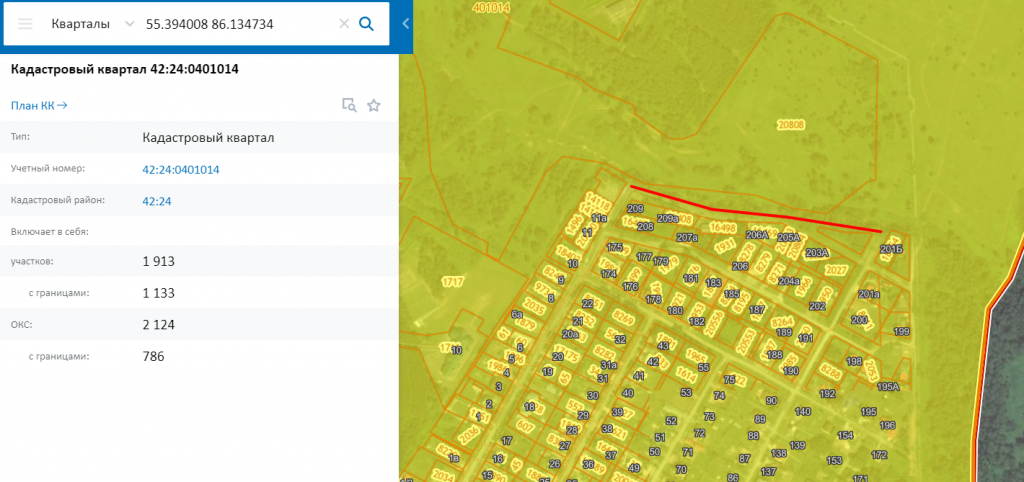Click parcel label 8264 on the map
1024x482 pixels.
782,321
